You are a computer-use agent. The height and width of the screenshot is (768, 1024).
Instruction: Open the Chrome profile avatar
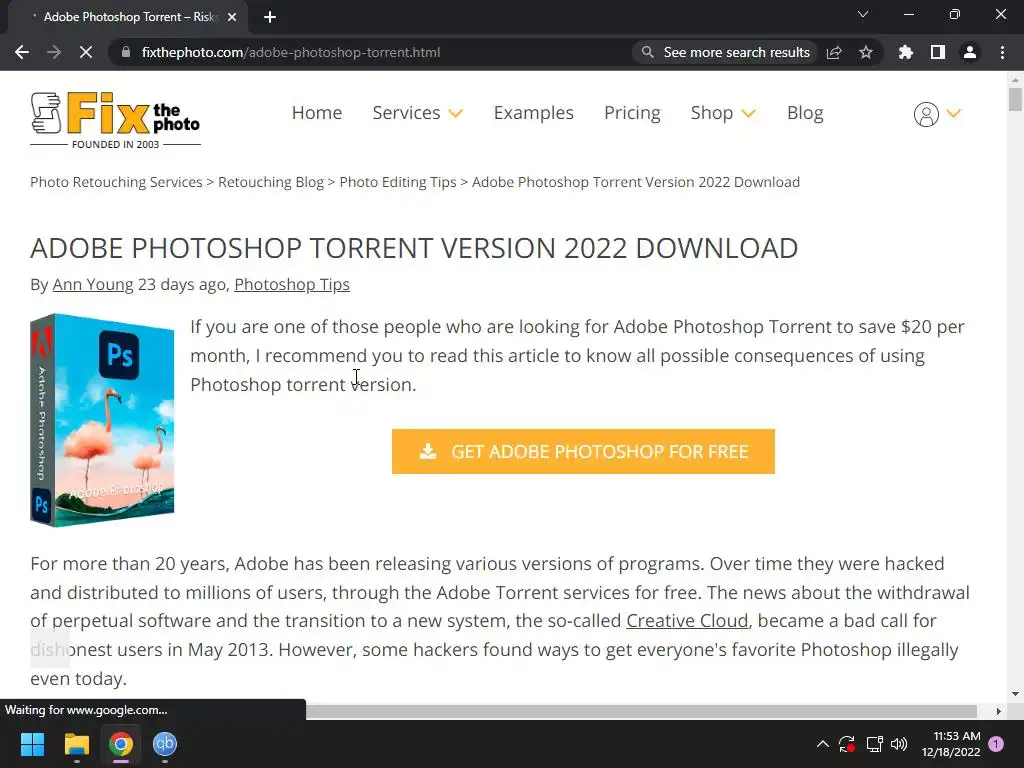coord(970,52)
